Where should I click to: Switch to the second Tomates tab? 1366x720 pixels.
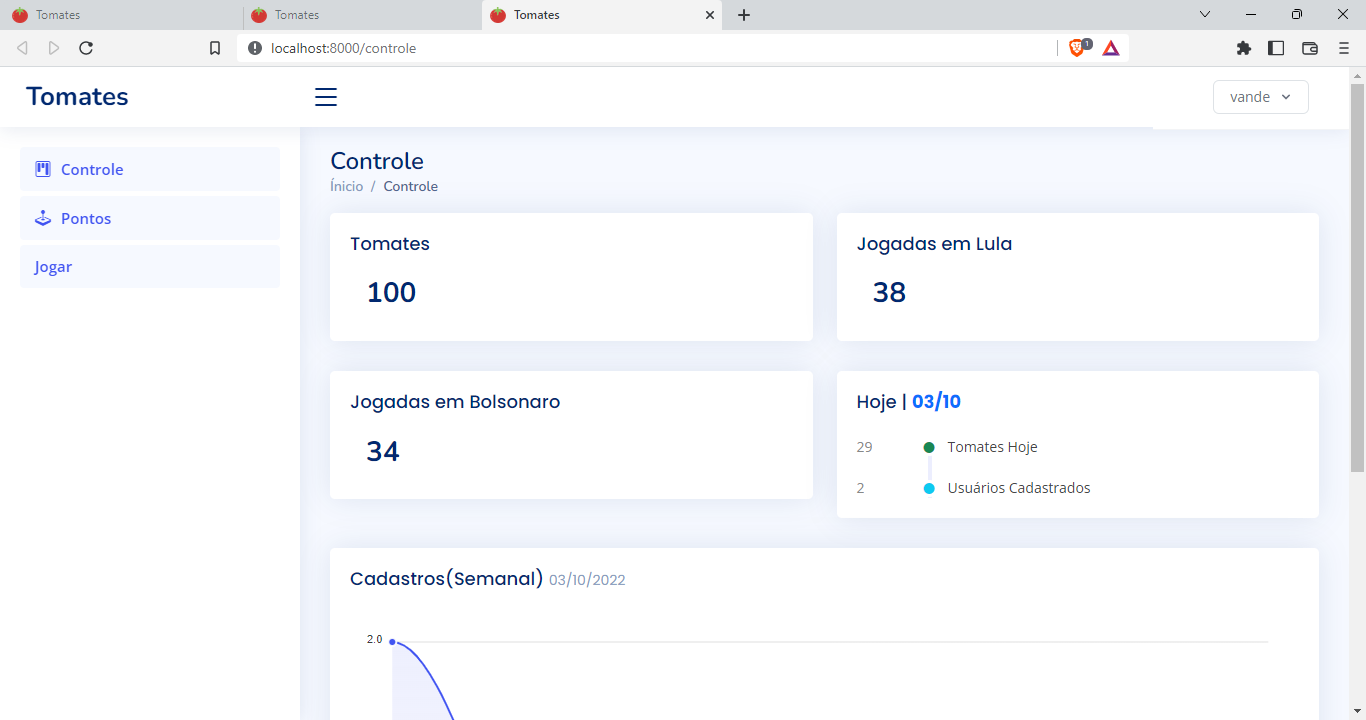(362, 15)
